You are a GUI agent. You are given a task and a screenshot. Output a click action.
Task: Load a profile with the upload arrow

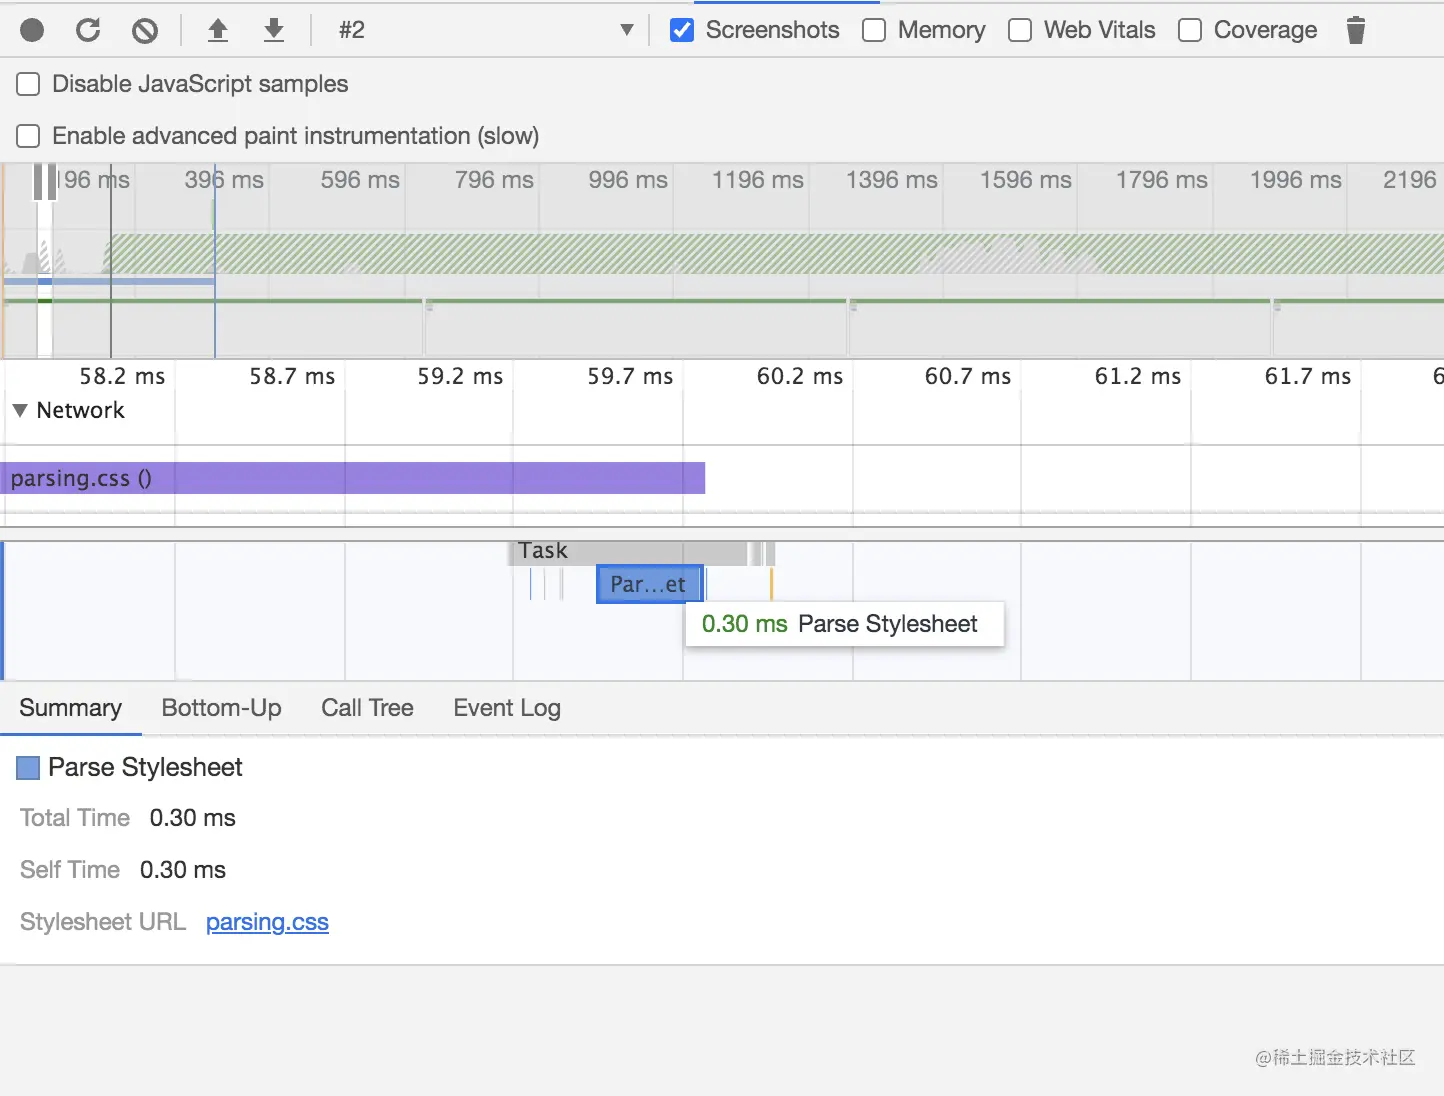tap(217, 30)
